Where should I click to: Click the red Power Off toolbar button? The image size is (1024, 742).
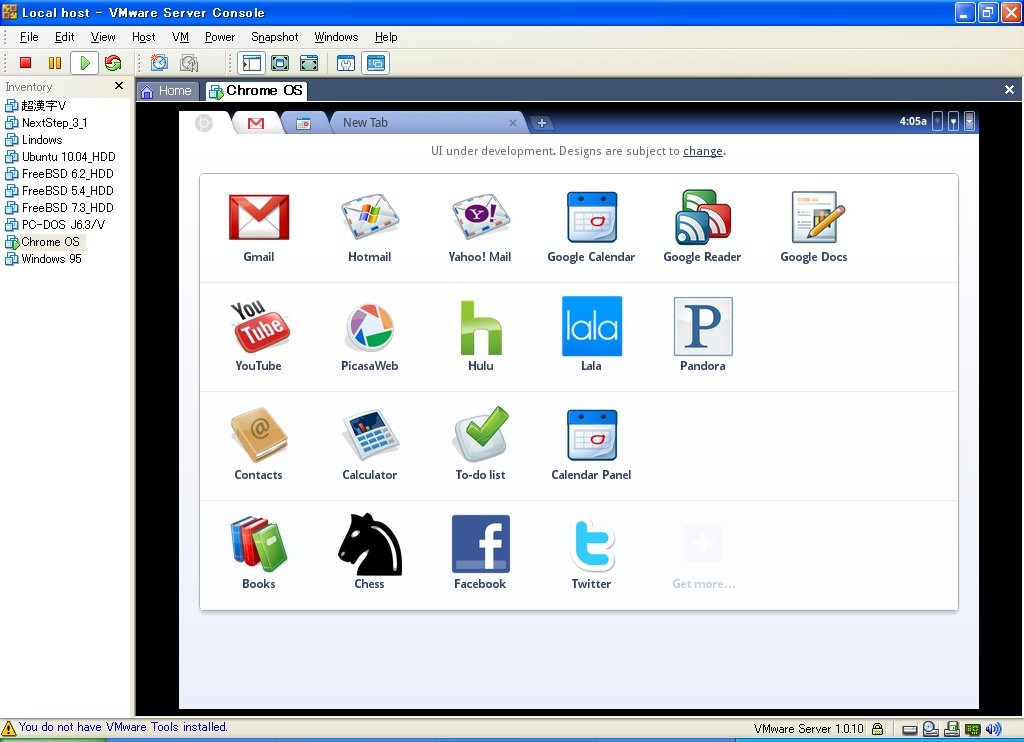click(x=25, y=63)
